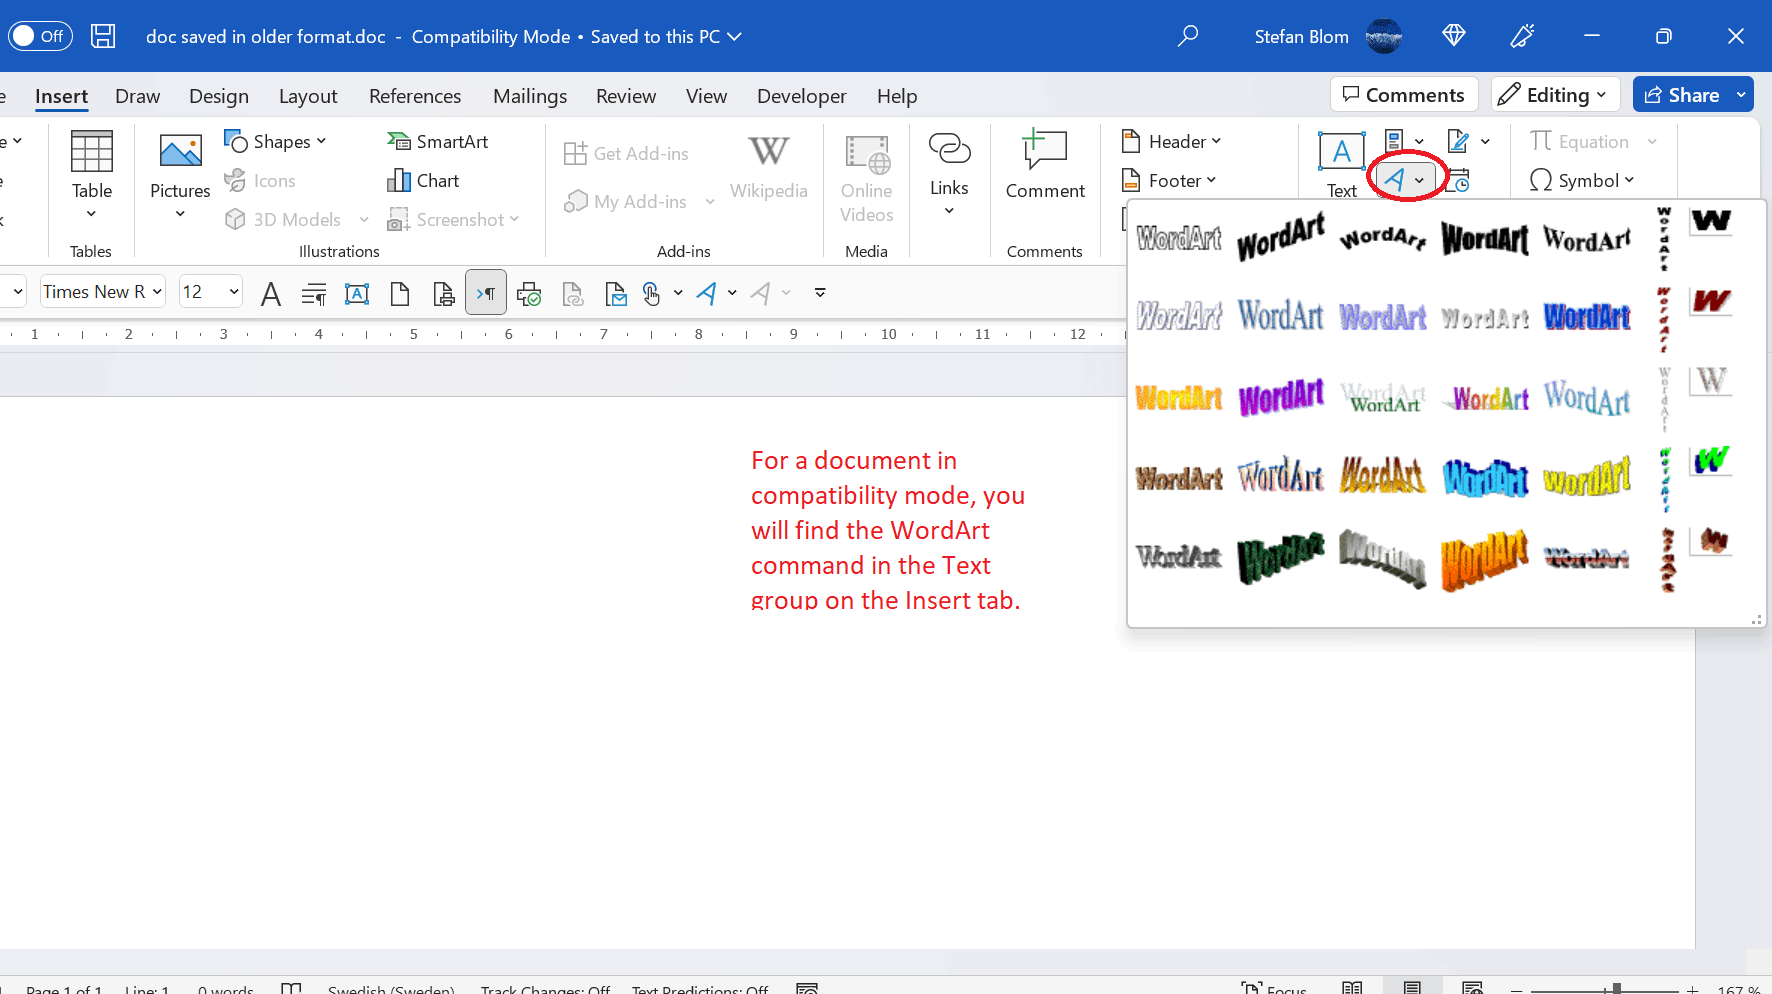This screenshot has width=1772, height=994.
Task: Click the text box icon in quick toolbar
Action: click(357, 293)
